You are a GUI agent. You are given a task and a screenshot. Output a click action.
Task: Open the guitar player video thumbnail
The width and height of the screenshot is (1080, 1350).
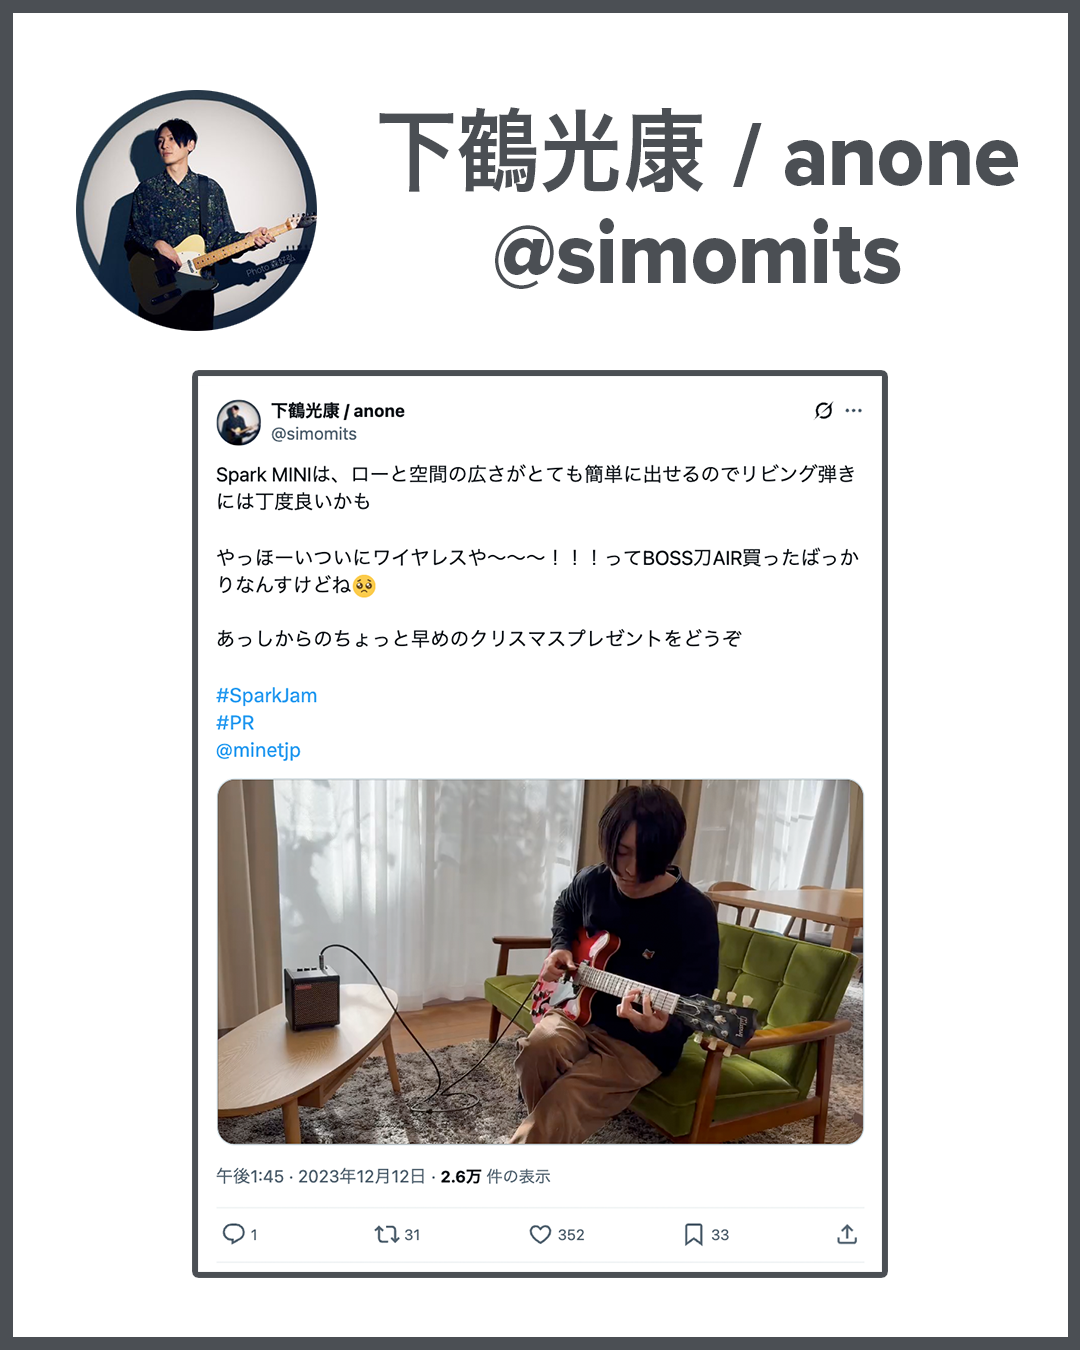pyautogui.click(x=540, y=961)
